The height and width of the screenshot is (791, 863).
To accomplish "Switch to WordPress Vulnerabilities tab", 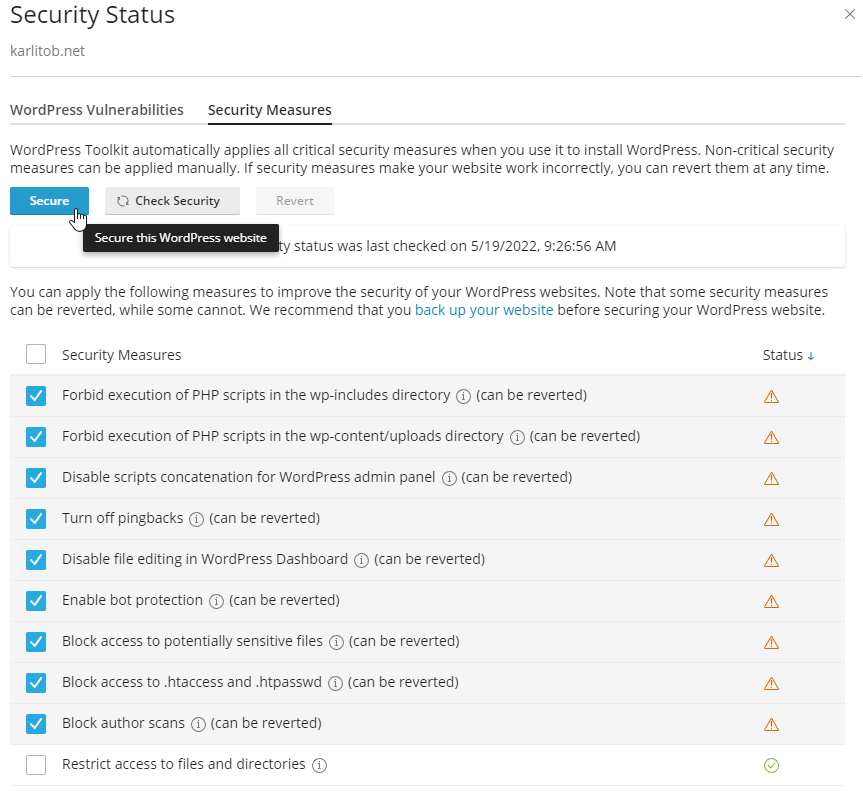I will click(96, 110).
